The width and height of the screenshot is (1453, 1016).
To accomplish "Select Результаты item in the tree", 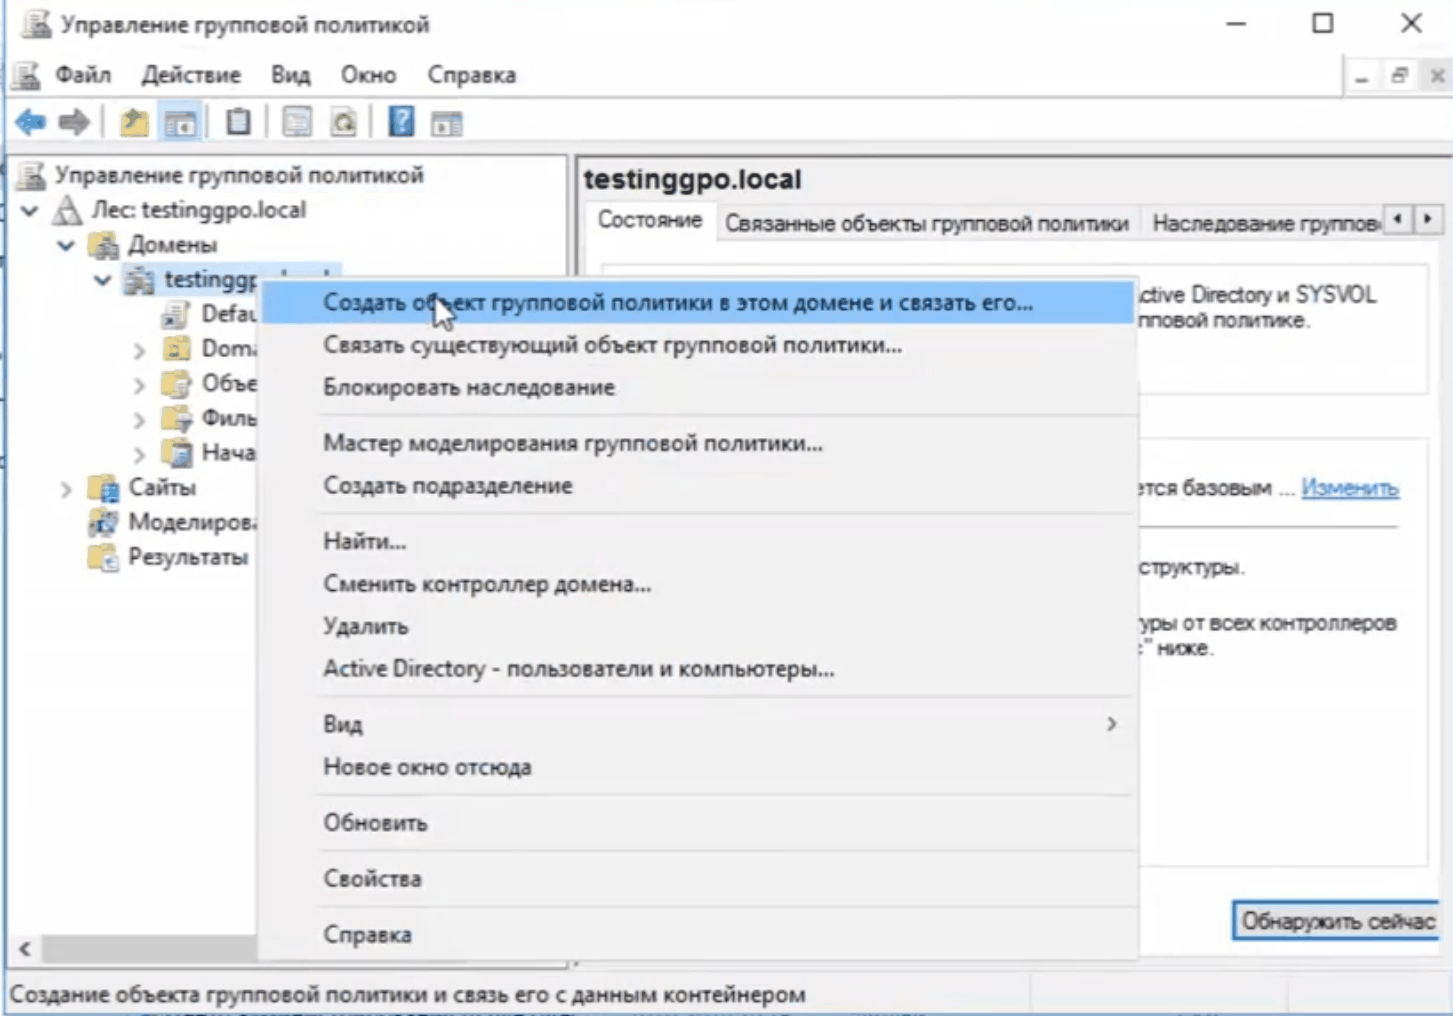I will click(187, 557).
